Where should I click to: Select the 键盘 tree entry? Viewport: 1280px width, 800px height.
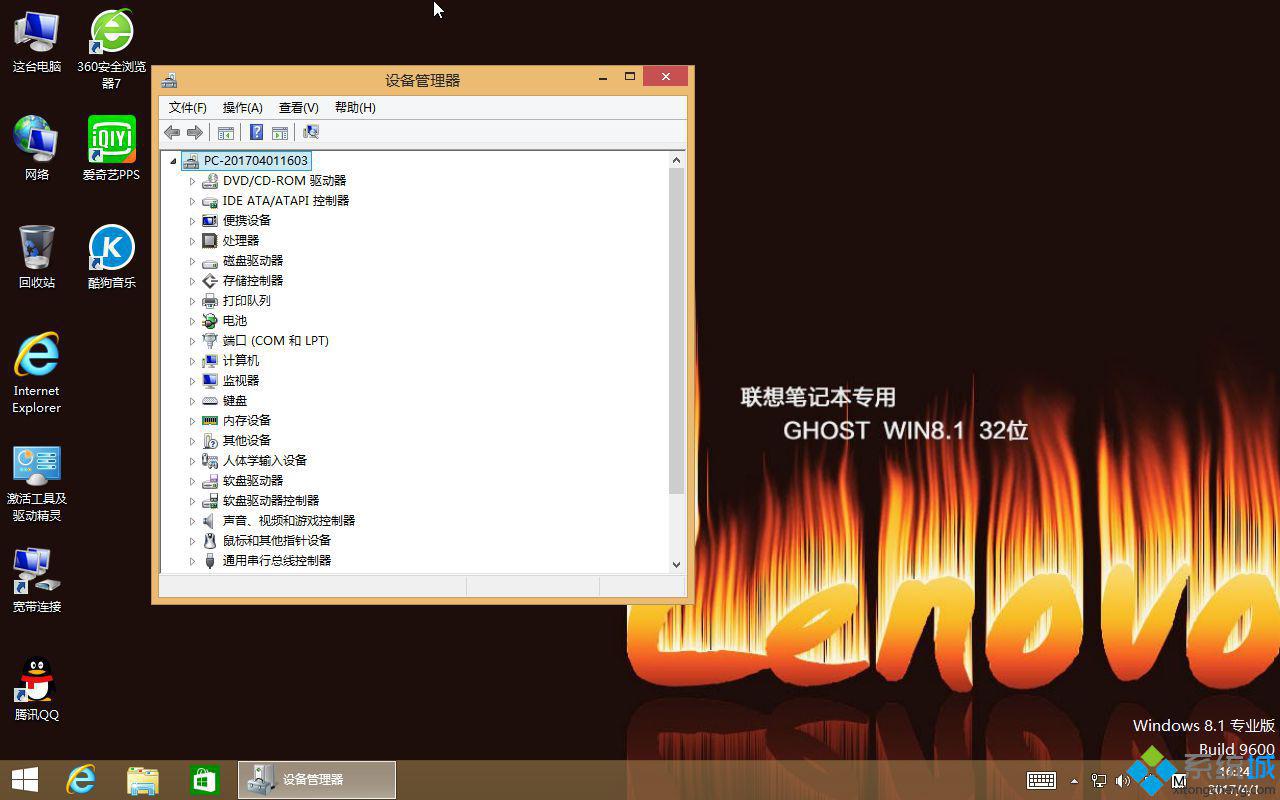coord(235,400)
